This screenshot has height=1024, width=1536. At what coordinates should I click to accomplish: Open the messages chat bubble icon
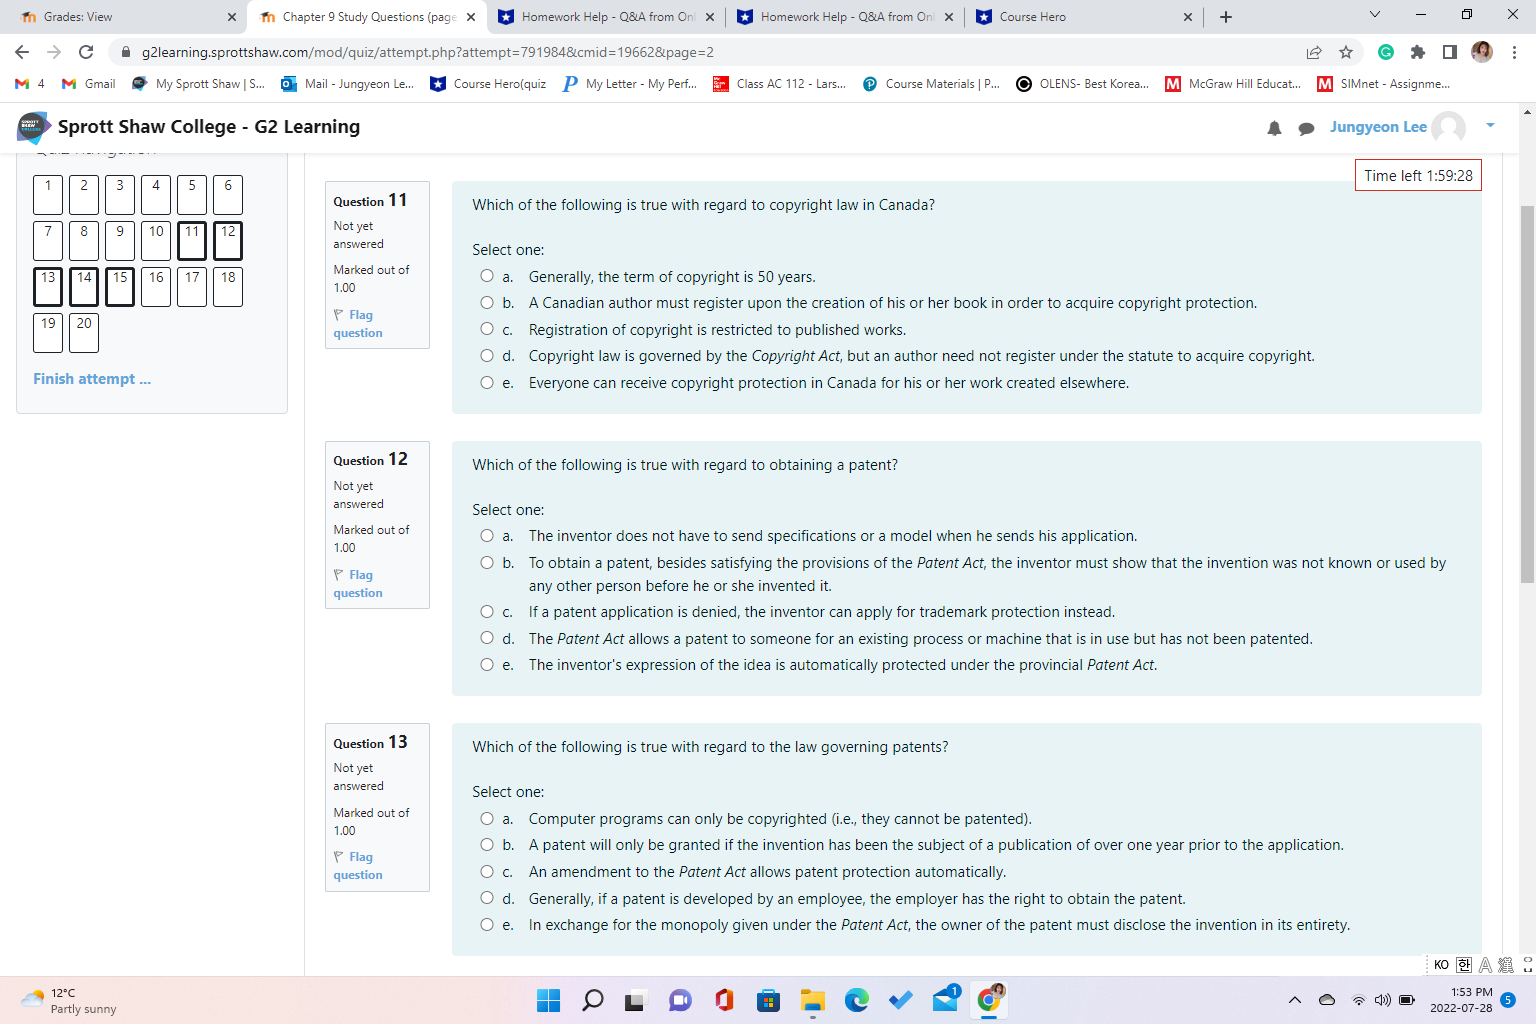coord(1306,128)
